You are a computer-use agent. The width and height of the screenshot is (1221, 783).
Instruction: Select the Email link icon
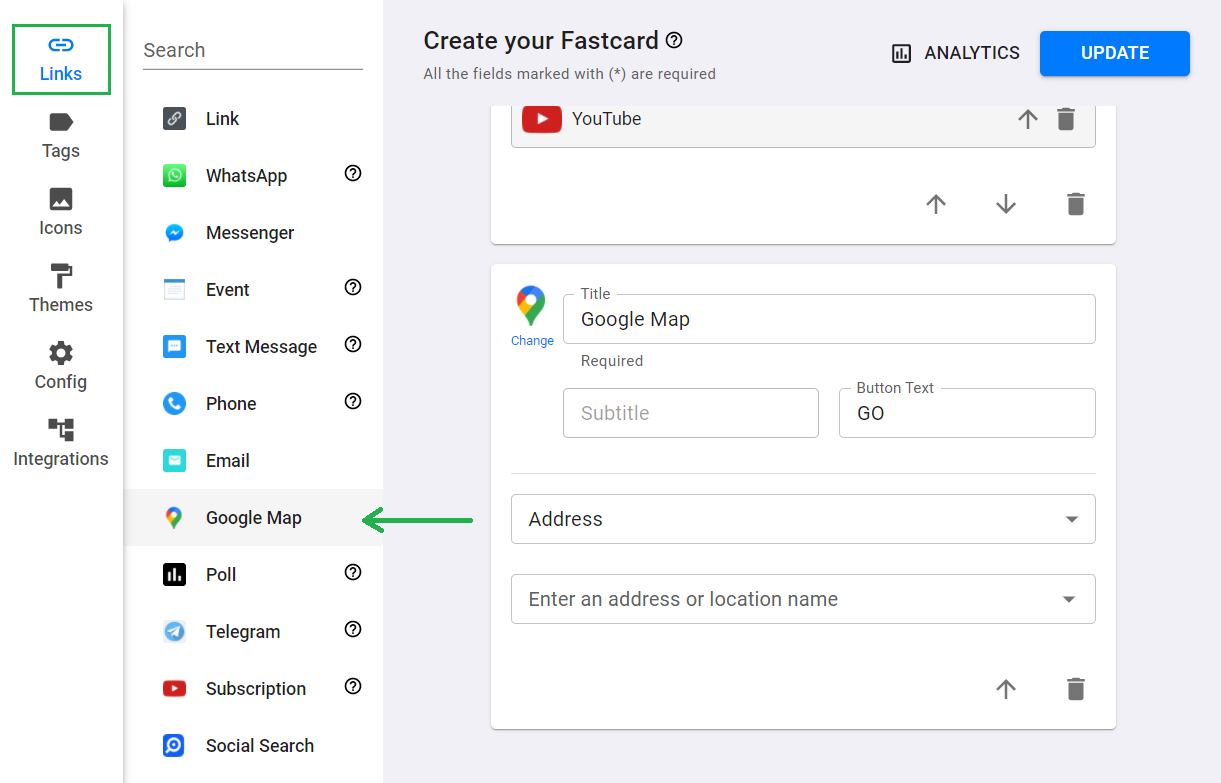pos(175,461)
